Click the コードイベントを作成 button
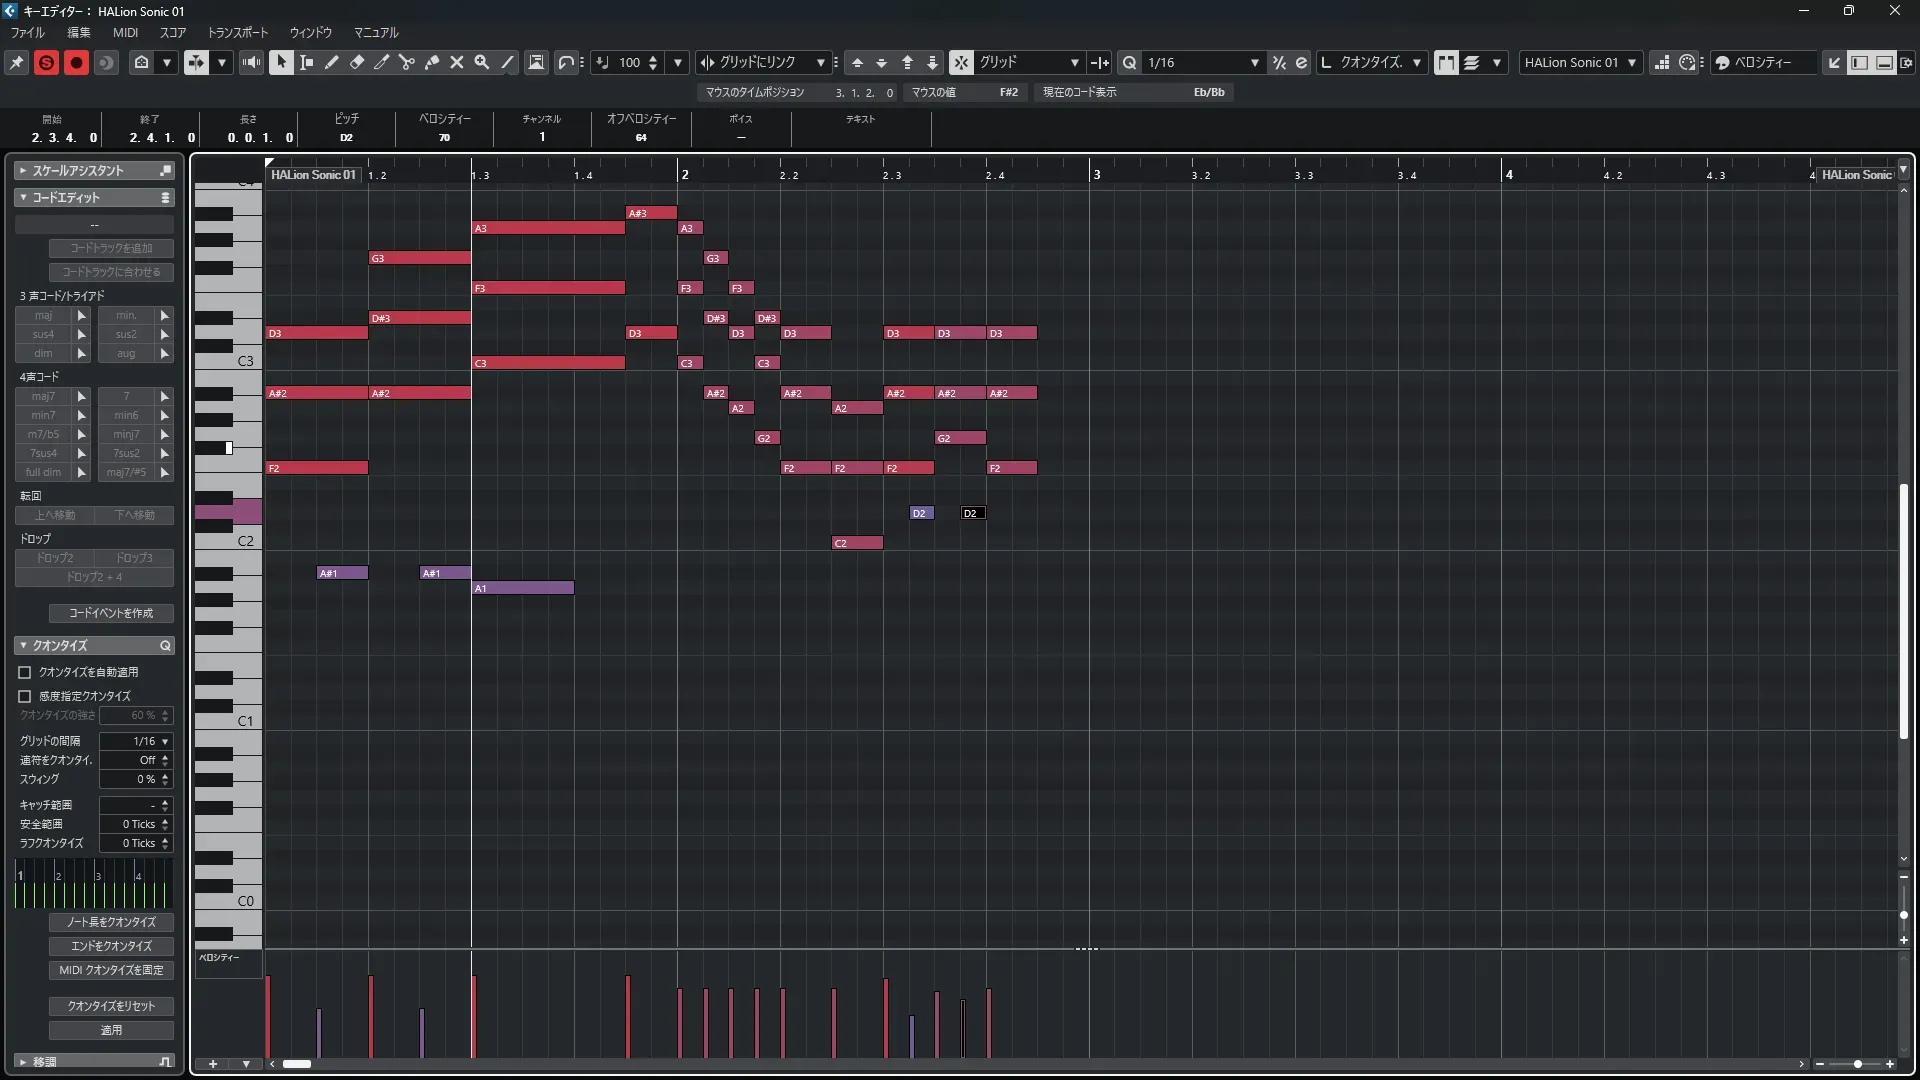This screenshot has height=1080, width=1920. [111, 613]
